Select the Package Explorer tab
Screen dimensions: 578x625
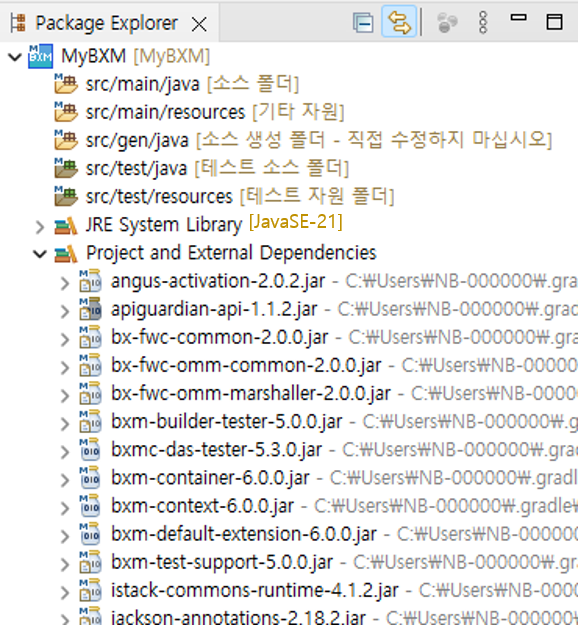106,23
